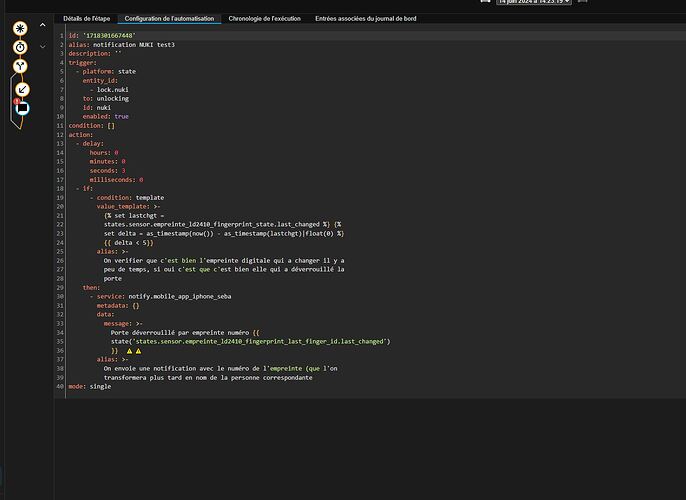Click the '{% set lastchgt =' line
Viewport: 686px width, 500px height.
coord(134,216)
